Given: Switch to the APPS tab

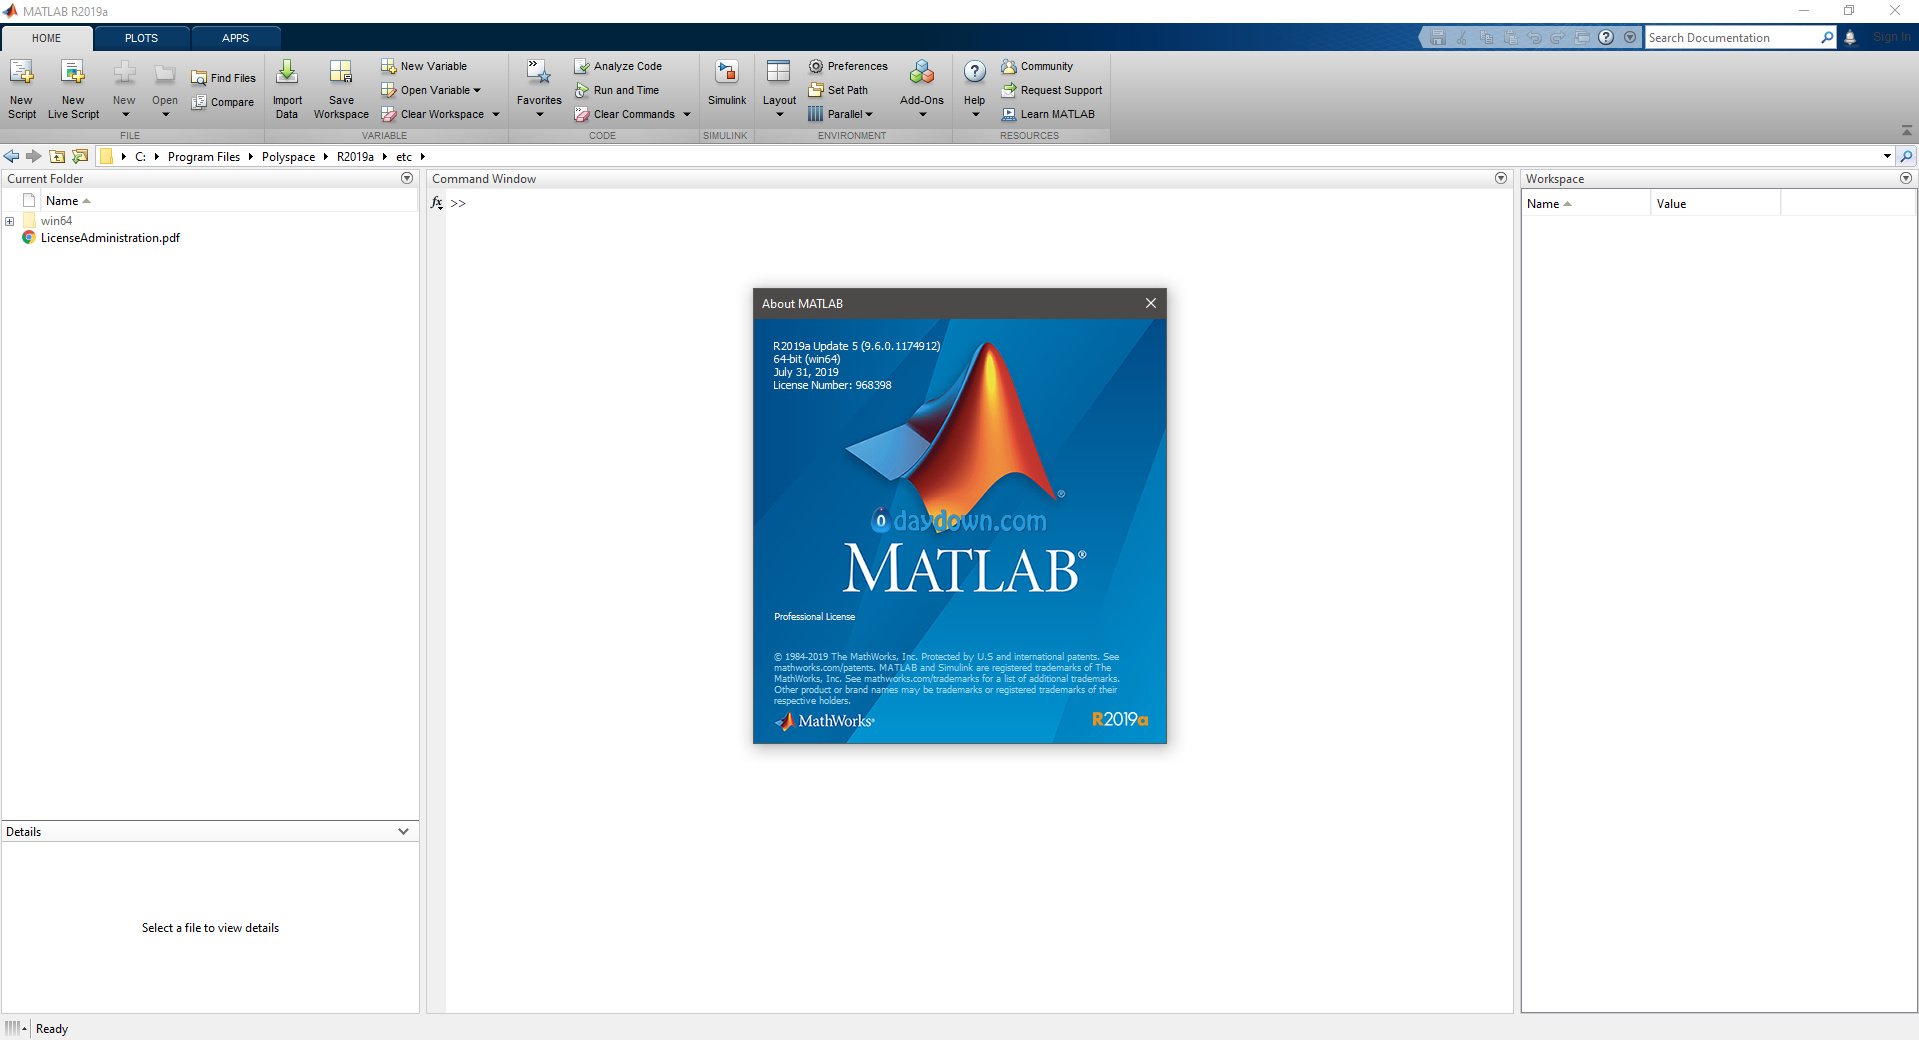Looking at the screenshot, I should pyautogui.click(x=236, y=38).
